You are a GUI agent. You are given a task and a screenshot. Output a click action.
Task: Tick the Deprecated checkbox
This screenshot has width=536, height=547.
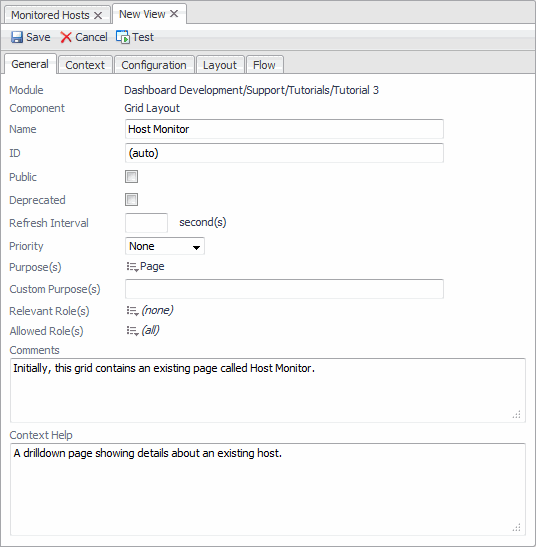click(x=132, y=200)
